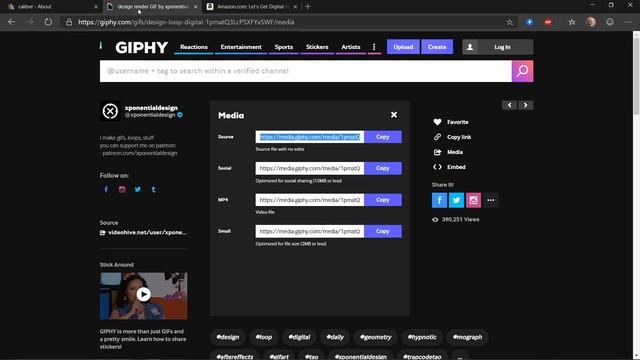
Task: Open more share options dots
Action: click(x=491, y=200)
